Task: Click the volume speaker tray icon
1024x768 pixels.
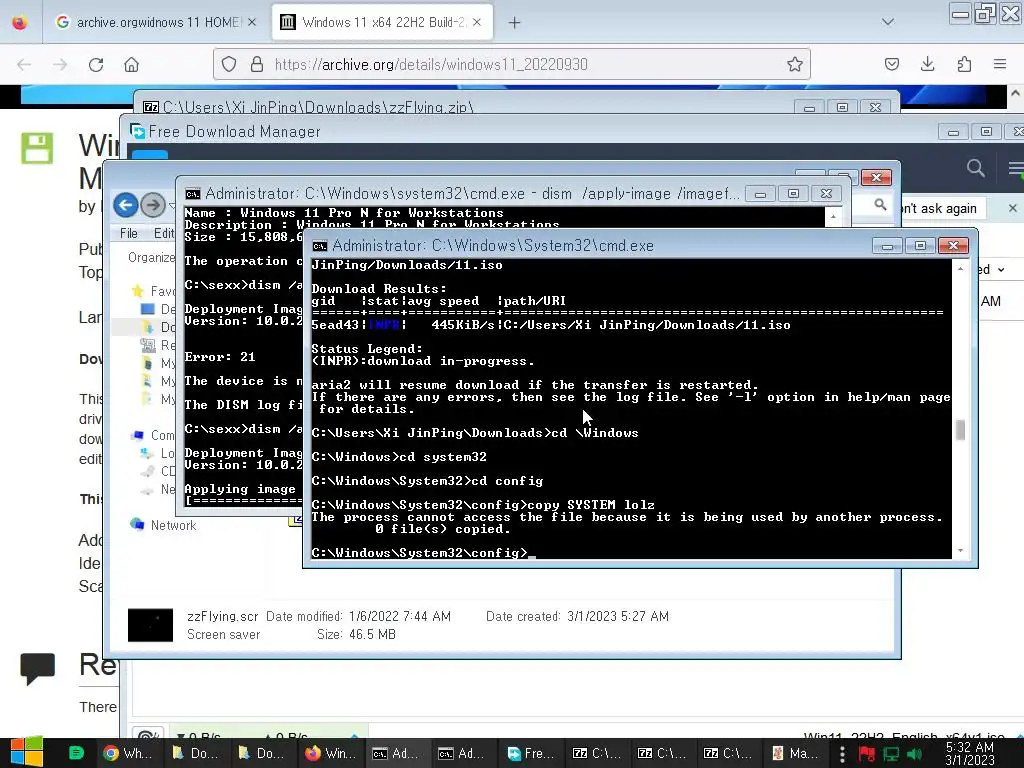Action: coord(915,754)
